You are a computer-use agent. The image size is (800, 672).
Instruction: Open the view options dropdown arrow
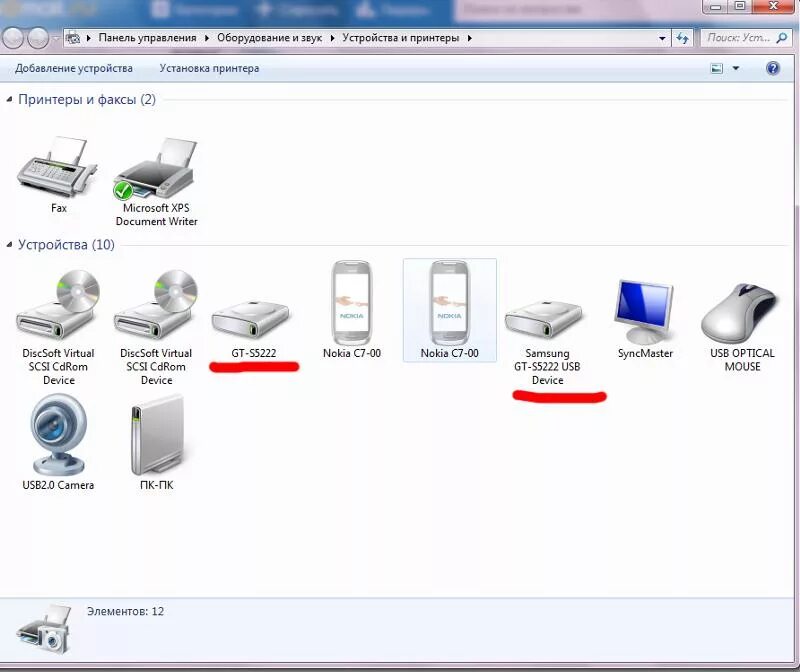click(x=736, y=68)
